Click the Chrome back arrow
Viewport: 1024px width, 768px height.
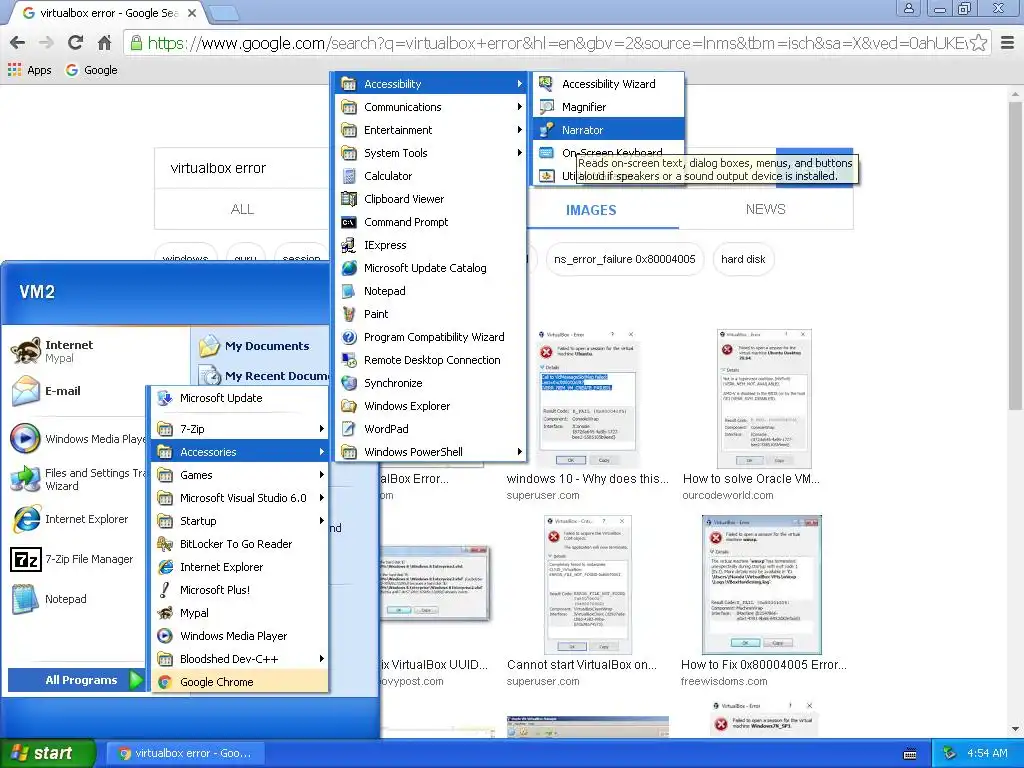pyautogui.click(x=18, y=43)
